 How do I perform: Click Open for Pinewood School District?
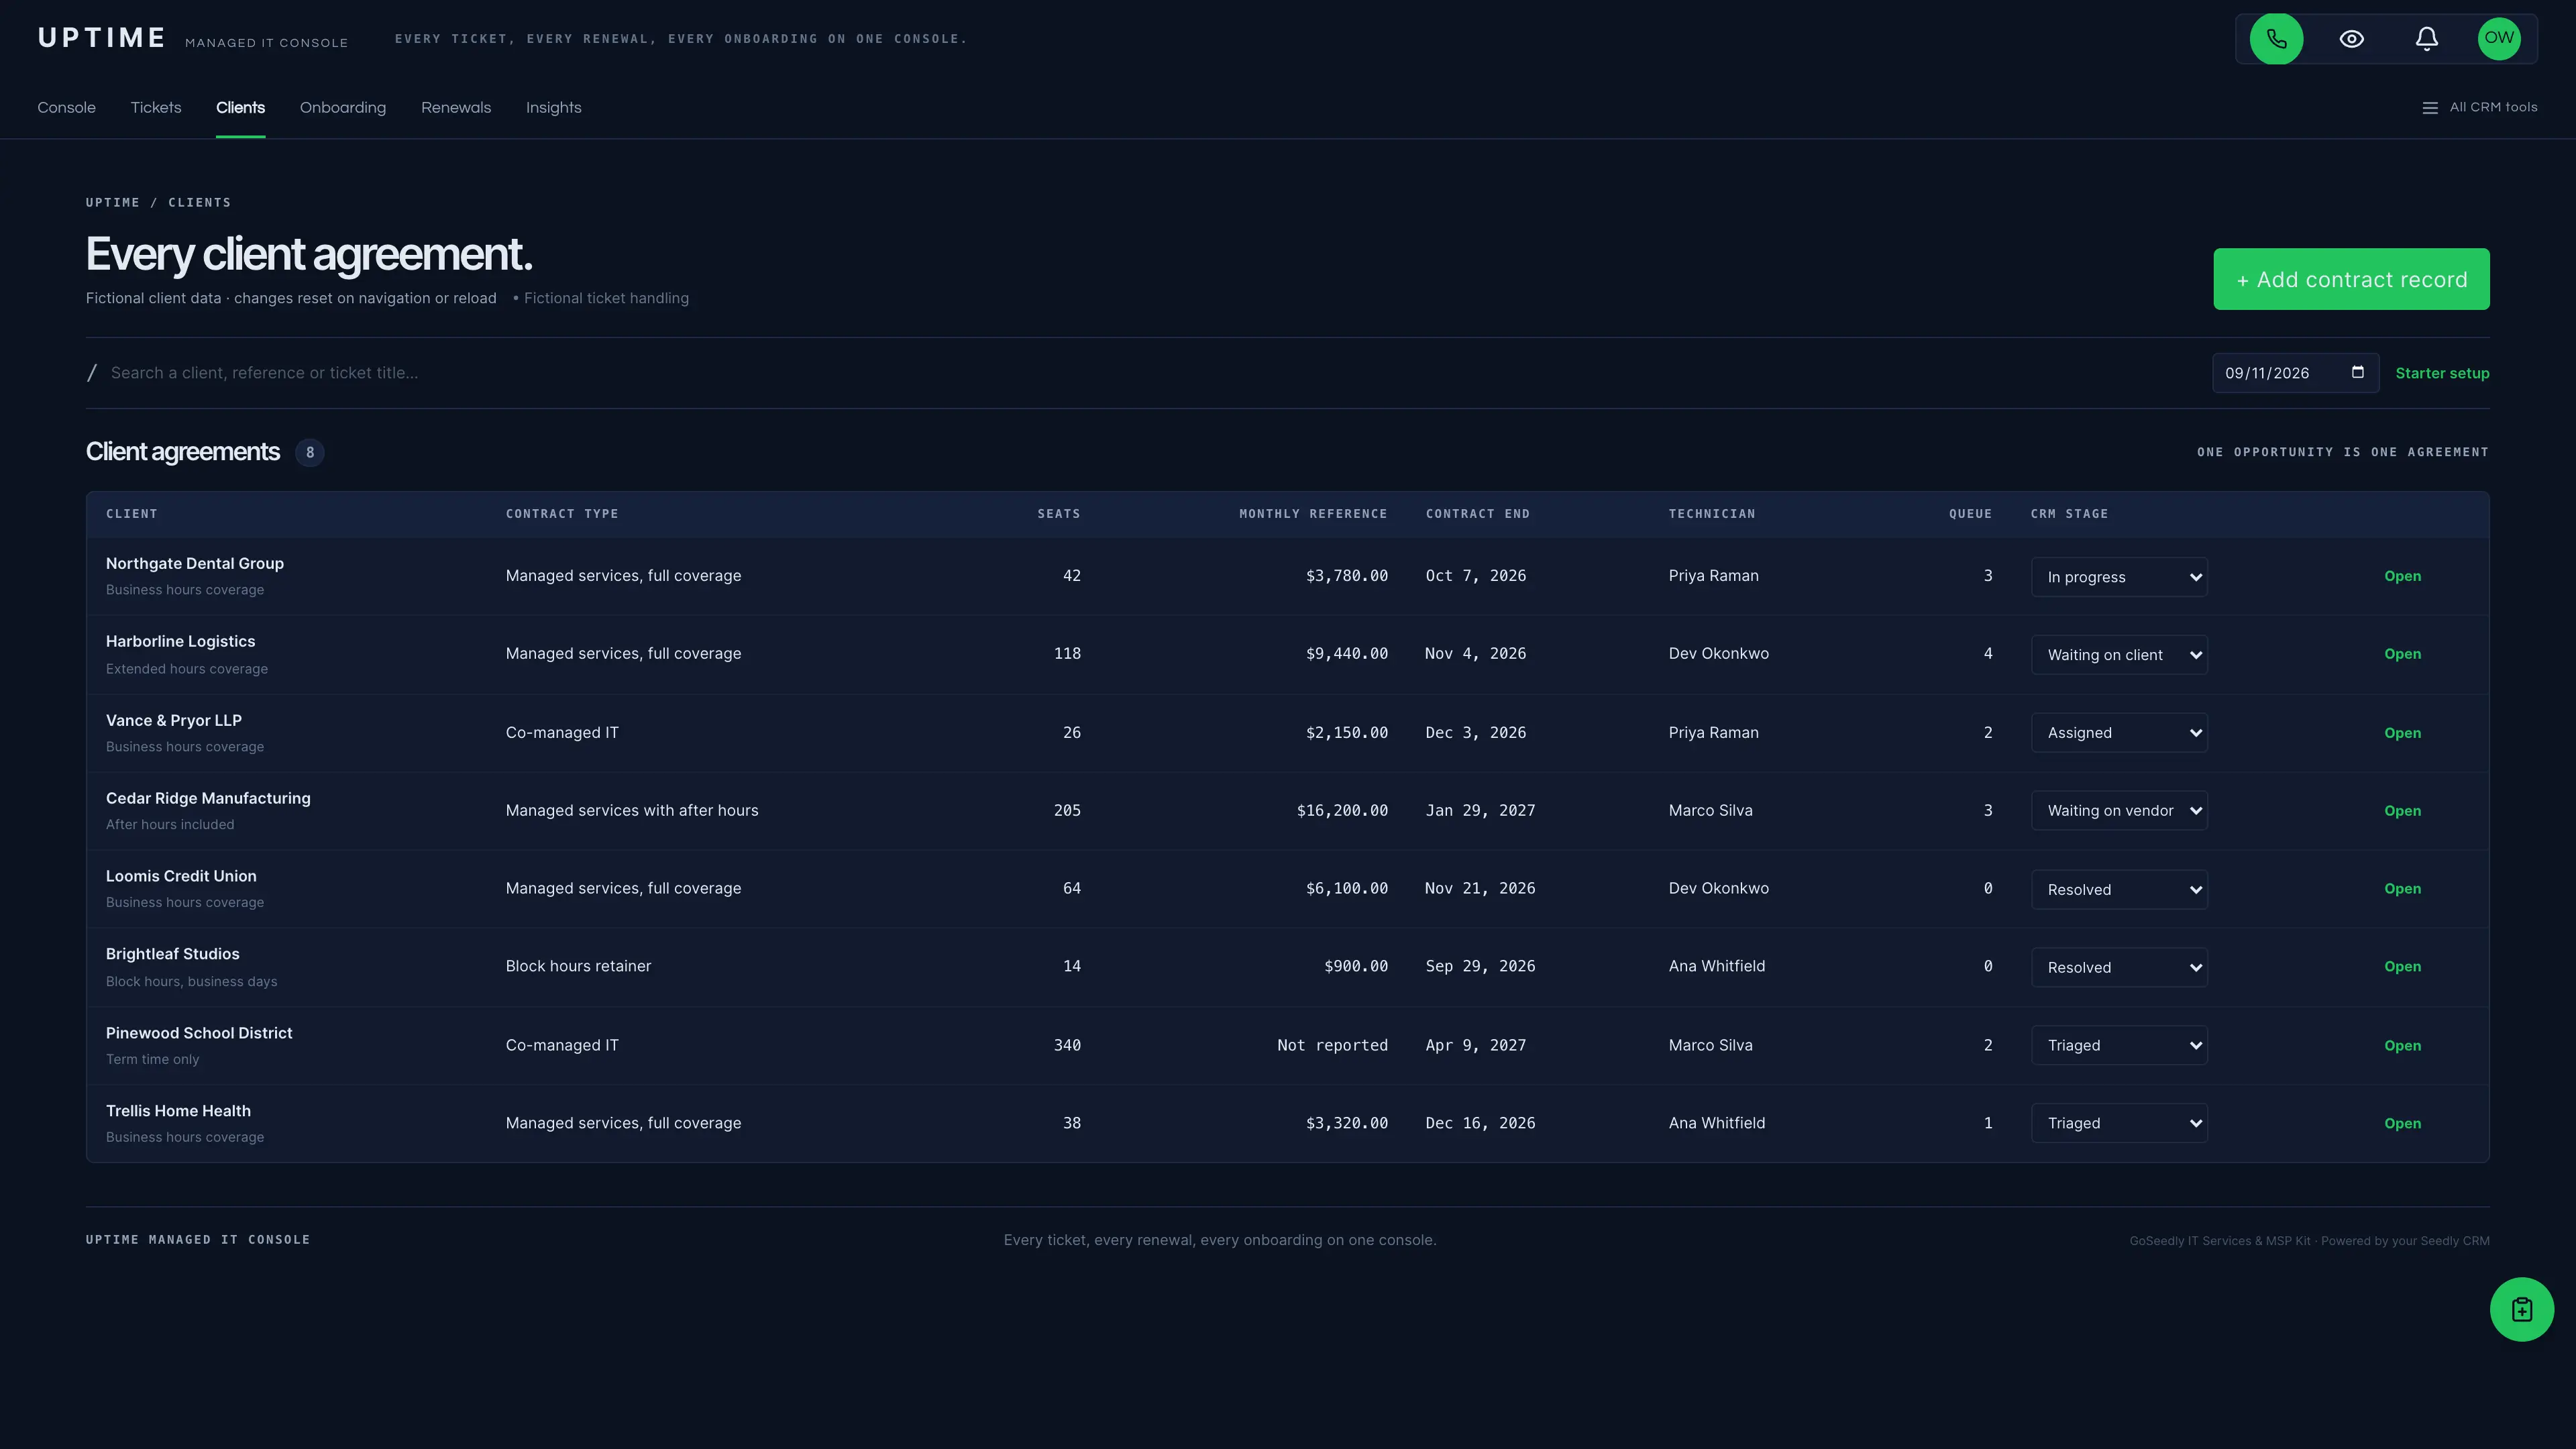pos(2402,1046)
